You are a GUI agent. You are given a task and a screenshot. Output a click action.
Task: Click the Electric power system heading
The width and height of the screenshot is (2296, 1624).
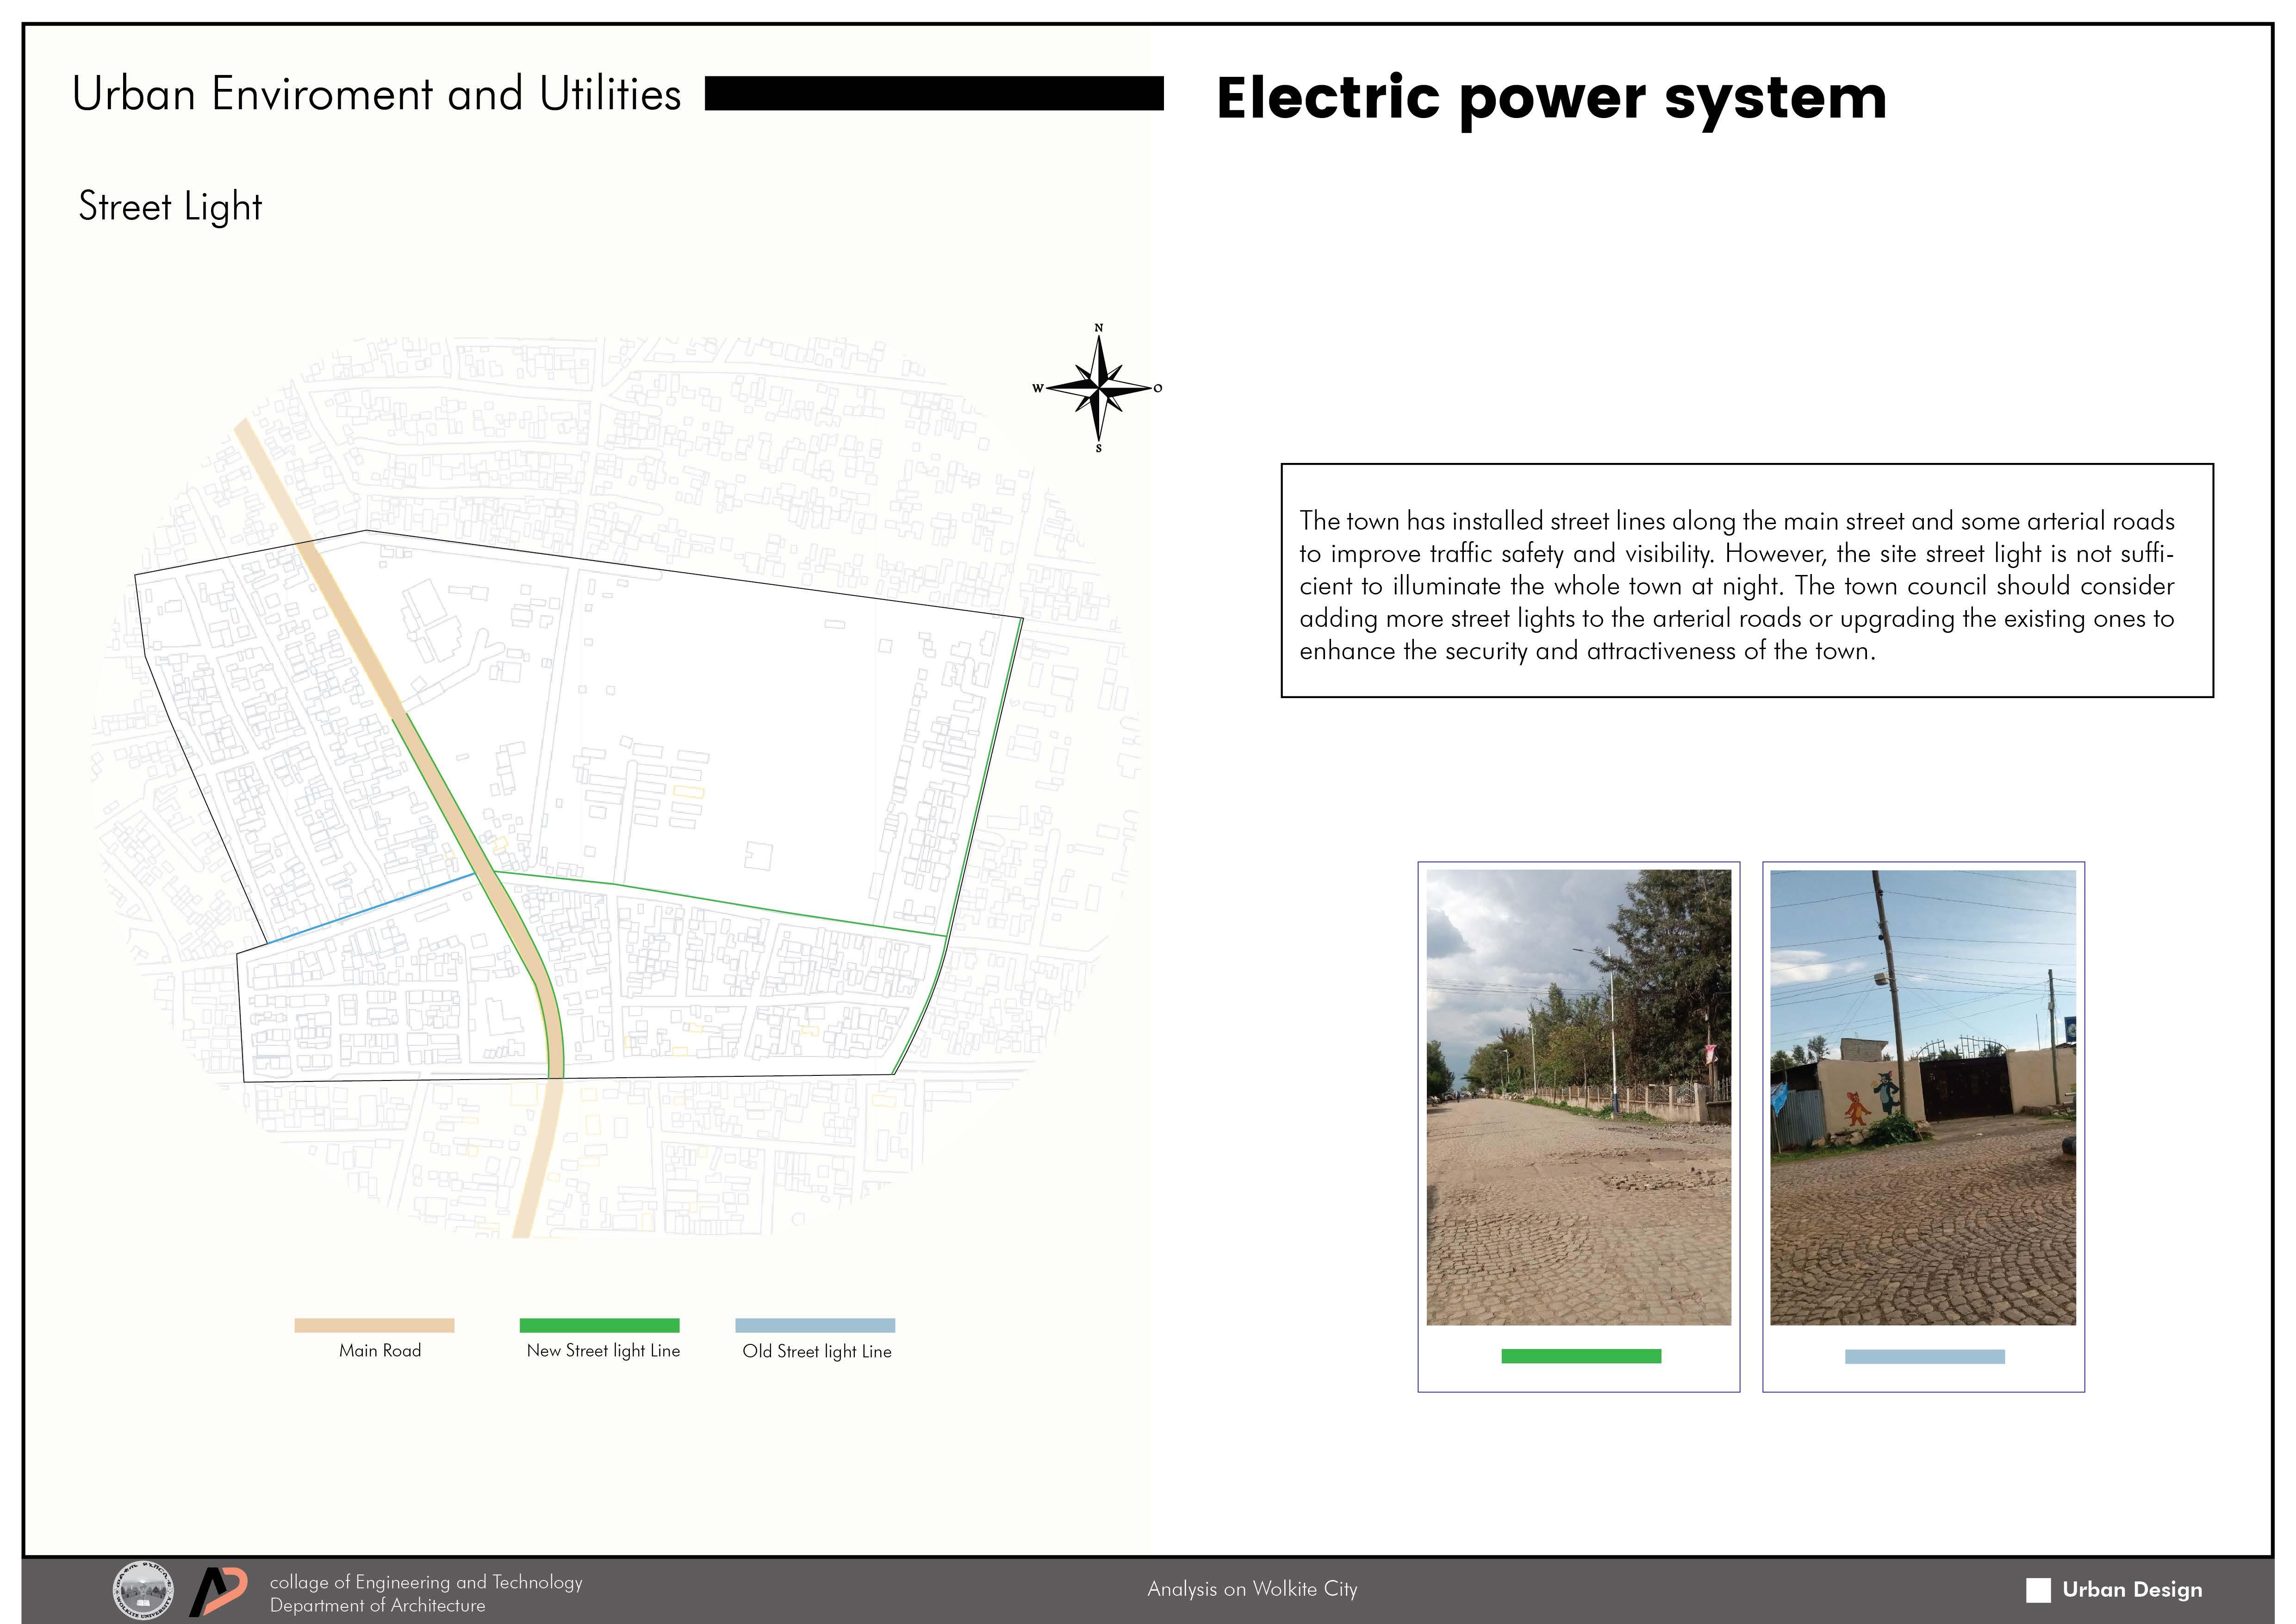point(1550,98)
